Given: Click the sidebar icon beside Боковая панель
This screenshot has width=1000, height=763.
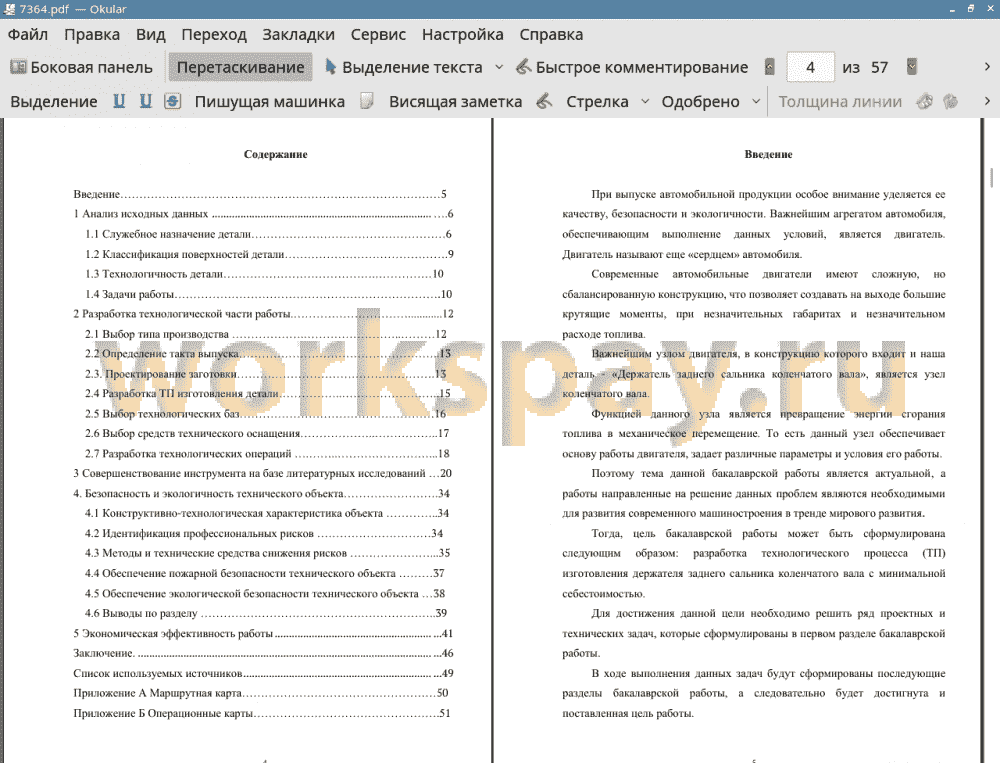Looking at the screenshot, I should click(x=18, y=67).
